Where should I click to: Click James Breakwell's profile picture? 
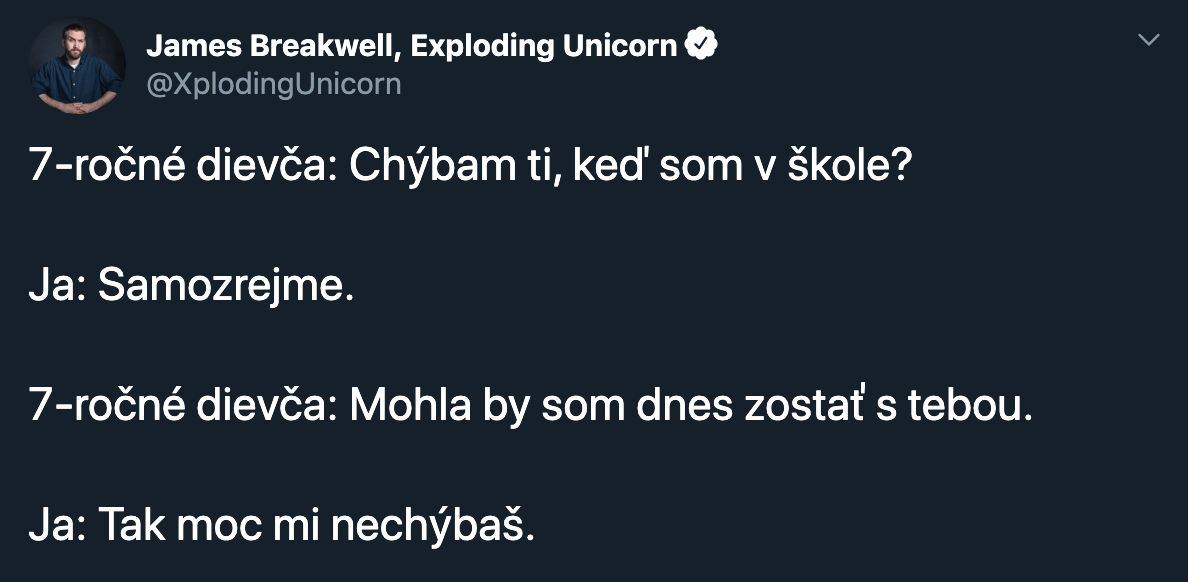[78, 65]
